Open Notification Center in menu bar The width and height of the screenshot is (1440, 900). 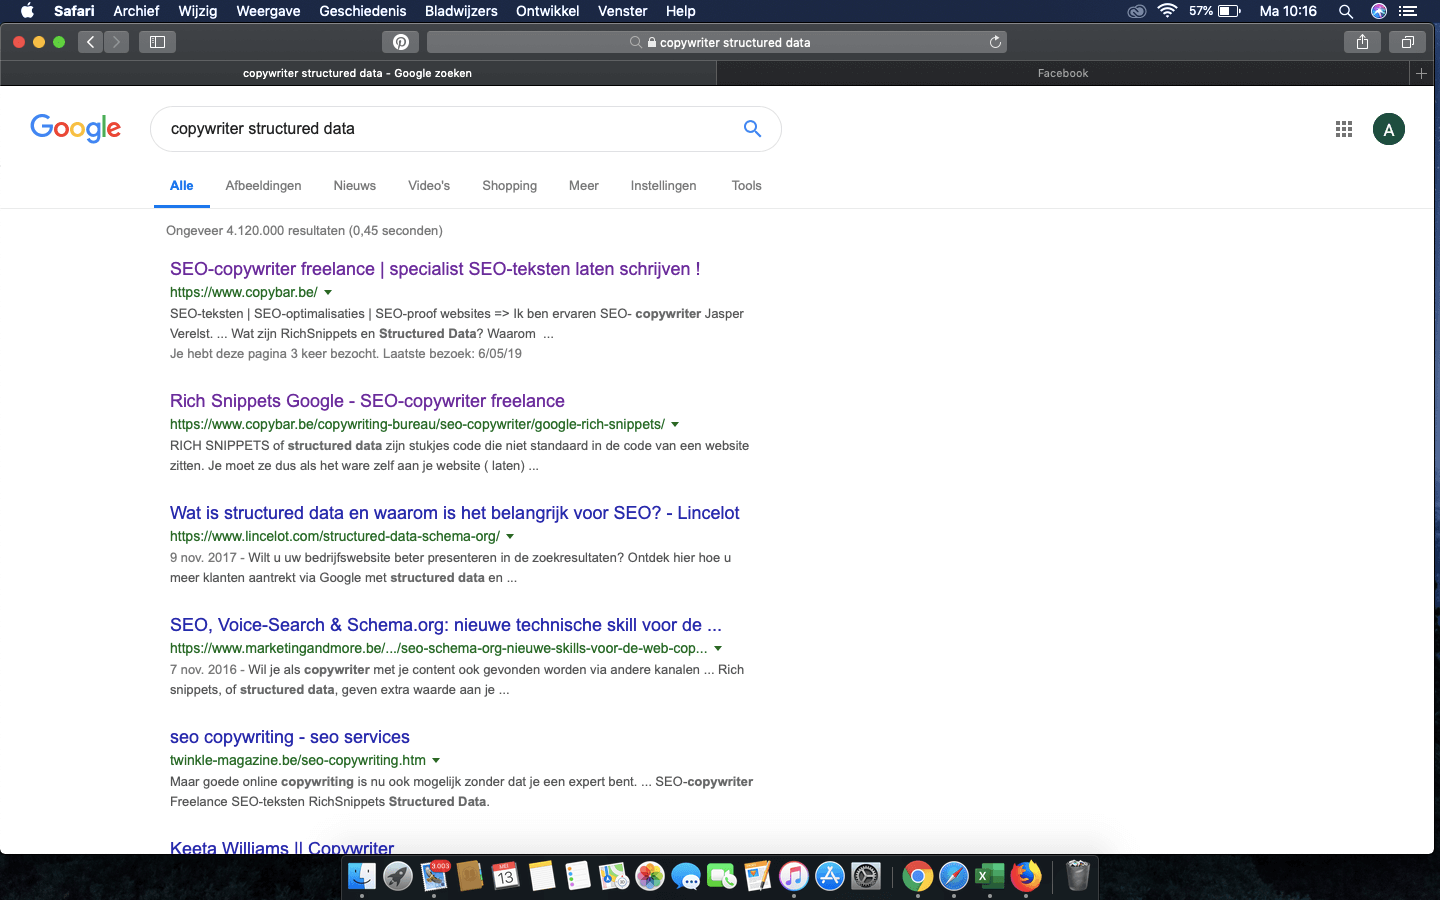1408,11
